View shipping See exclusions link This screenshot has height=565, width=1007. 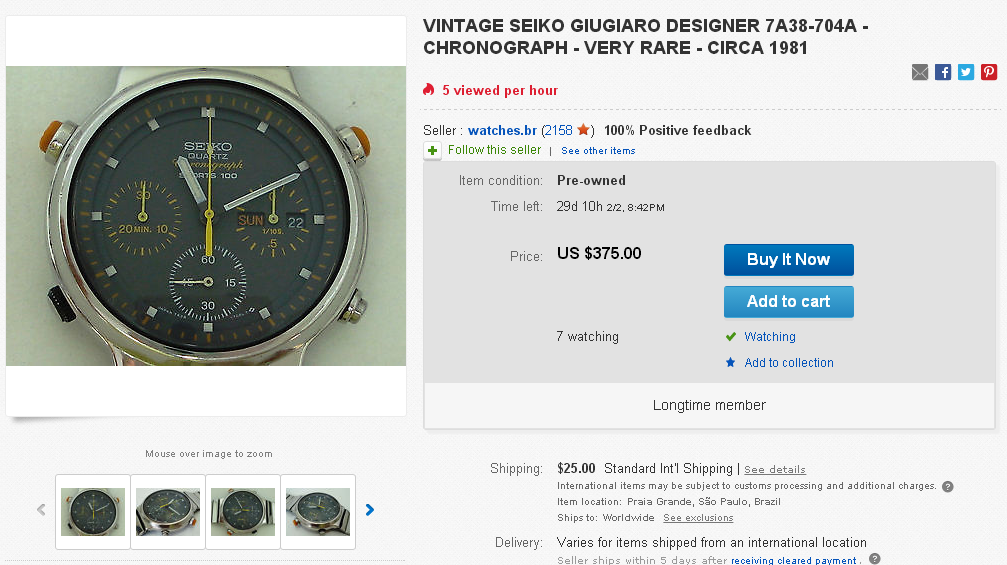pyautogui.click(x=698, y=518)
